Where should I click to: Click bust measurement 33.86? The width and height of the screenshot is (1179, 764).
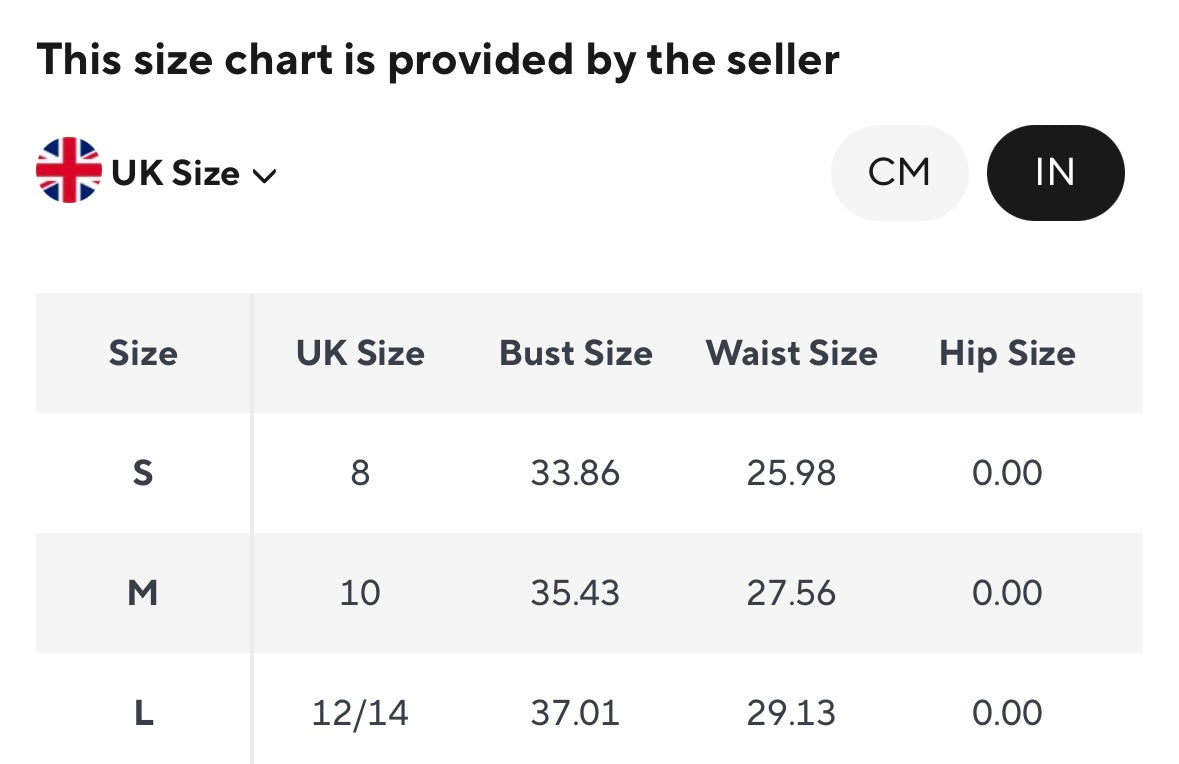575,473
